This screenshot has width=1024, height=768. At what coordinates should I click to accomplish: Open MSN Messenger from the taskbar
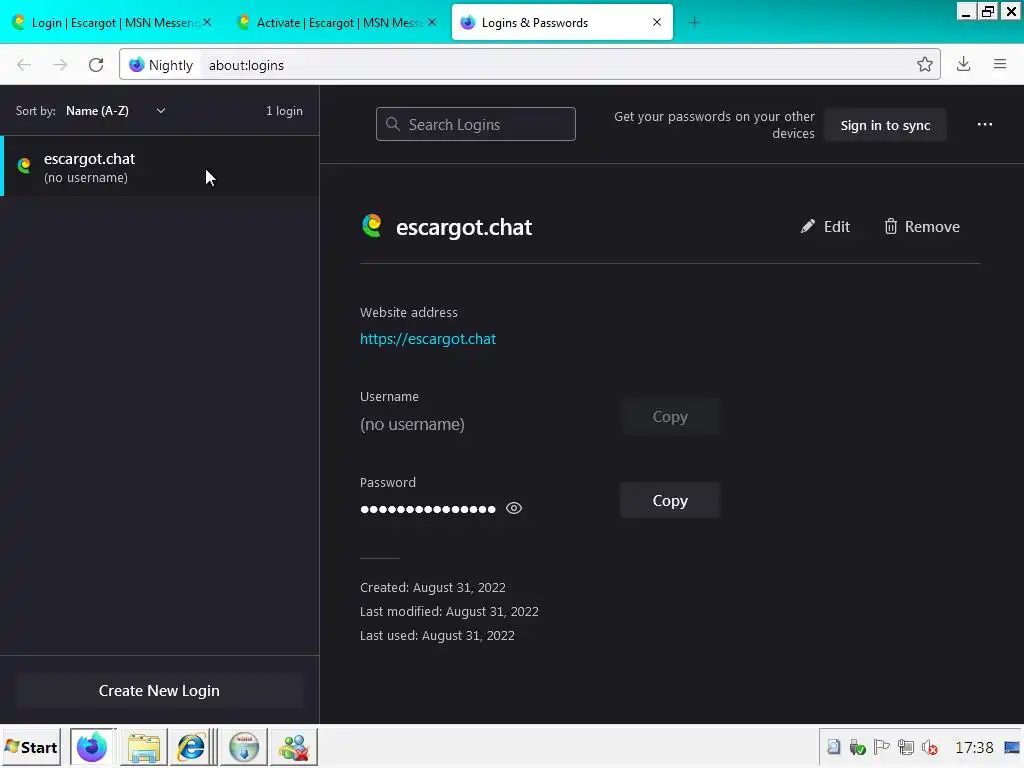pyautogui.click(x=294, y=747)
